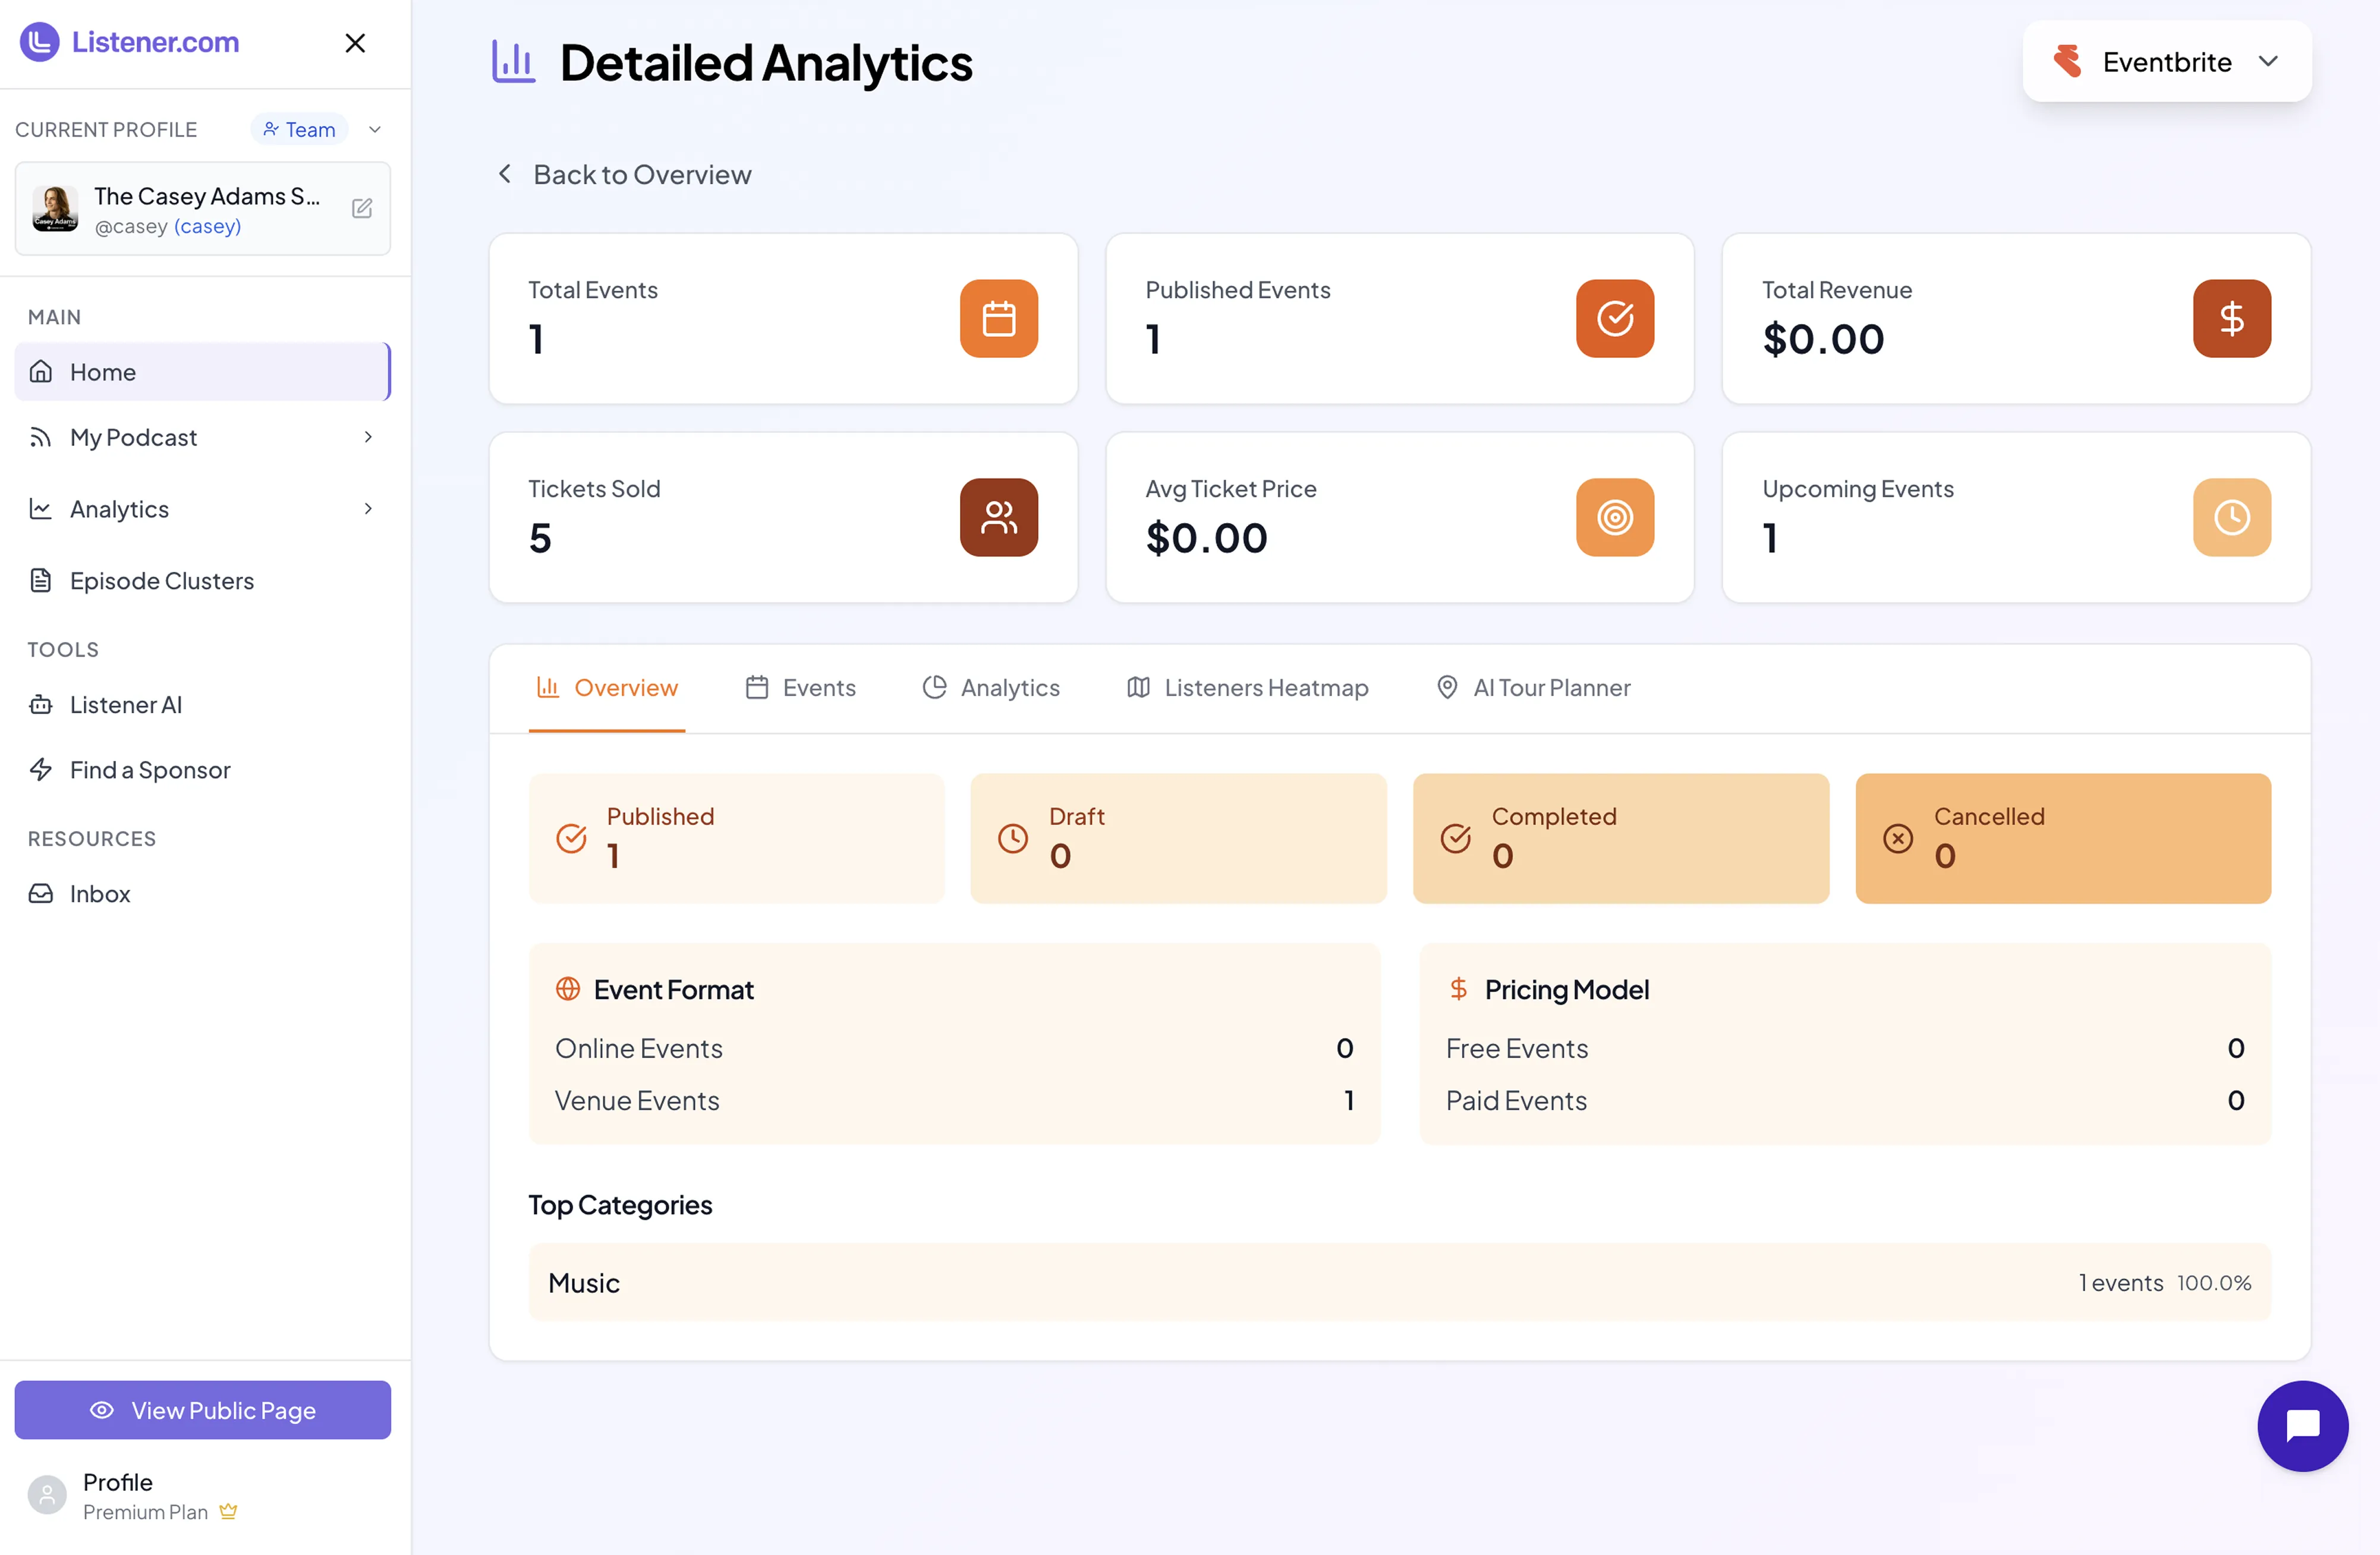Open the Eventbrite integration dropdown

pos(2167,61)
